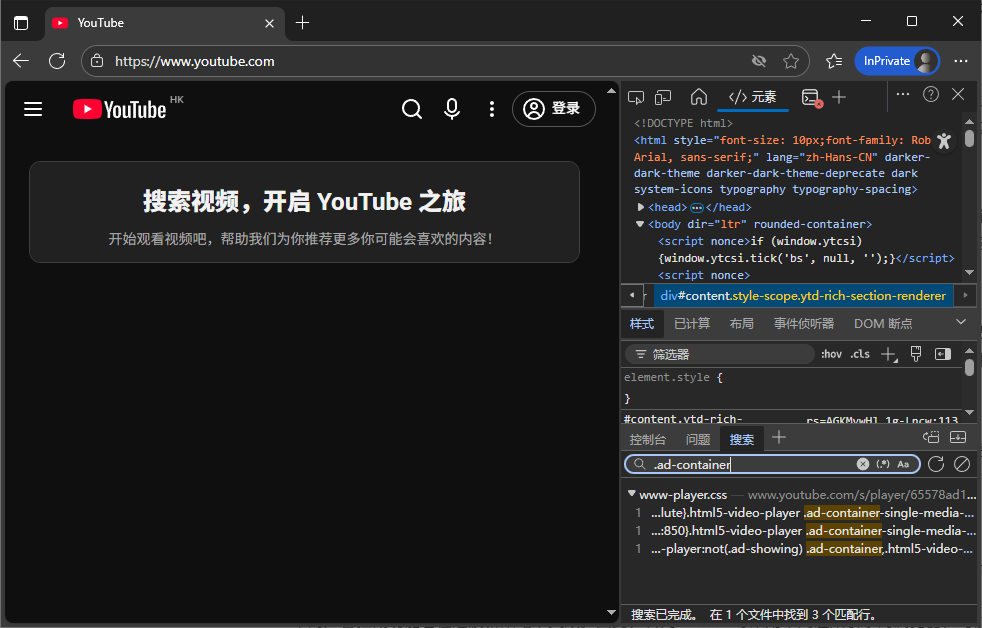Switch to the 控制台 tab in the drawer
Viewport: 982px width, 628px height.
pyautogui.click(x=648, y=438)
